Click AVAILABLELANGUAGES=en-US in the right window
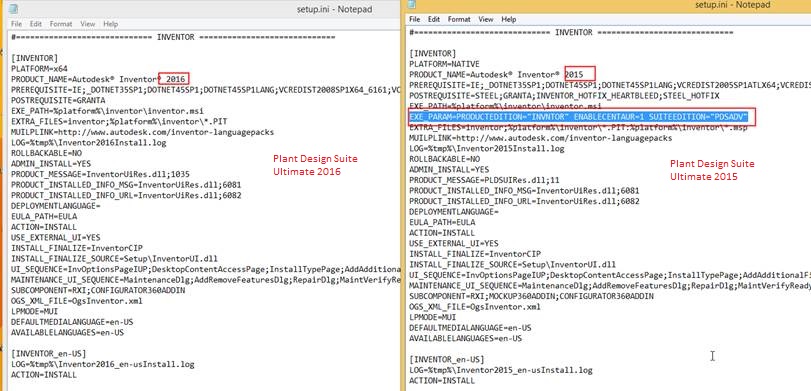This screenshot has width=811, height=391. point(465,339)
